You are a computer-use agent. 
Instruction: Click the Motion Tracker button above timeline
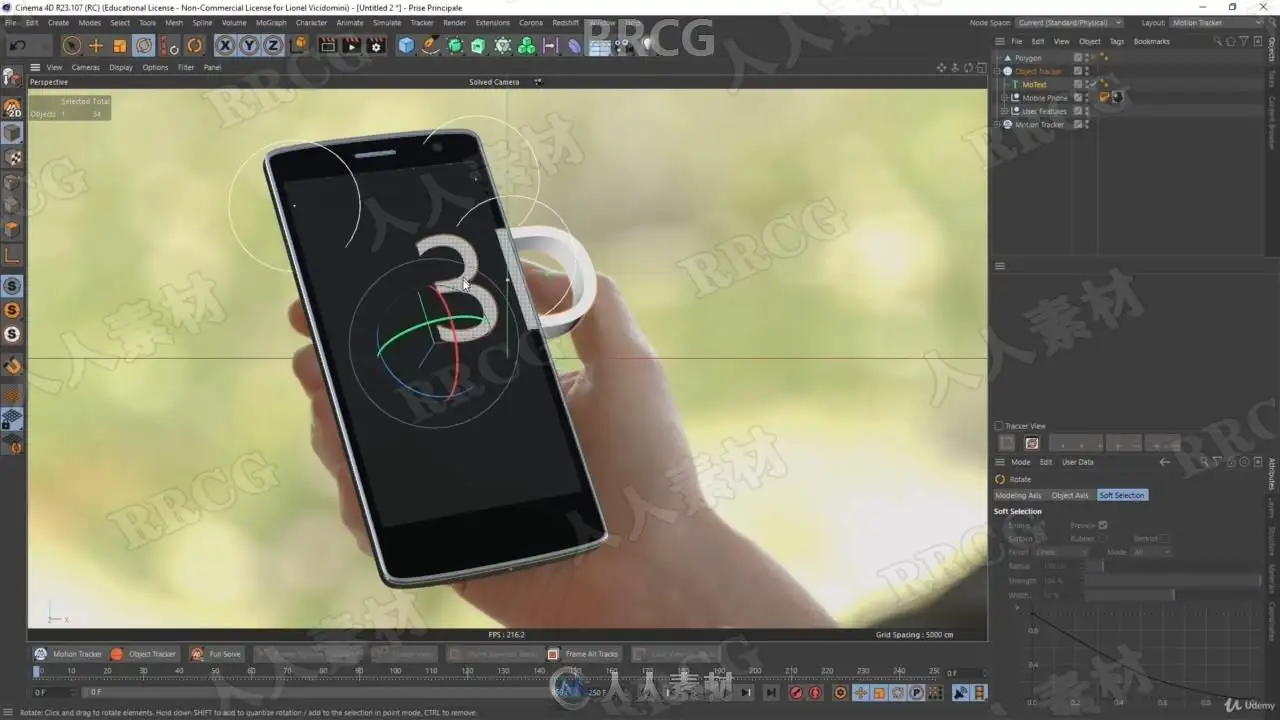[x=69, y=654]
